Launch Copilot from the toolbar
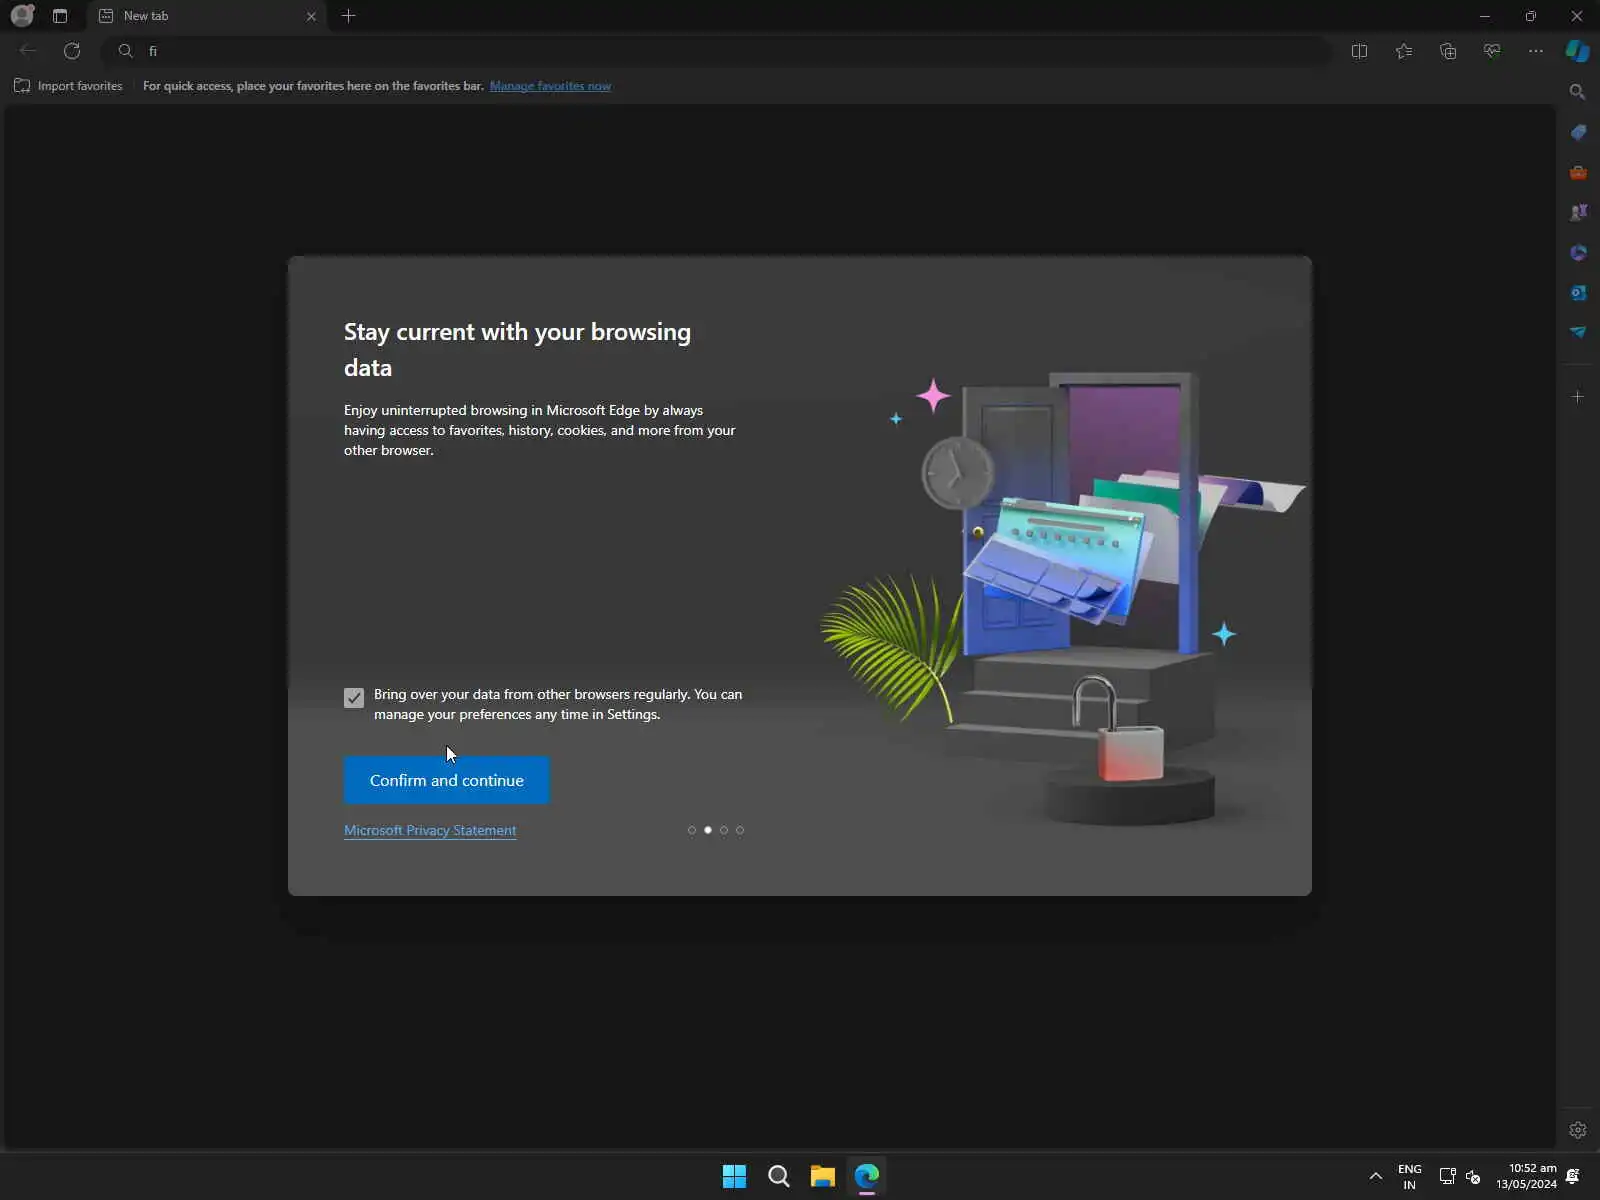Screen dimensions: 1600x1200 pos(1578,51)
